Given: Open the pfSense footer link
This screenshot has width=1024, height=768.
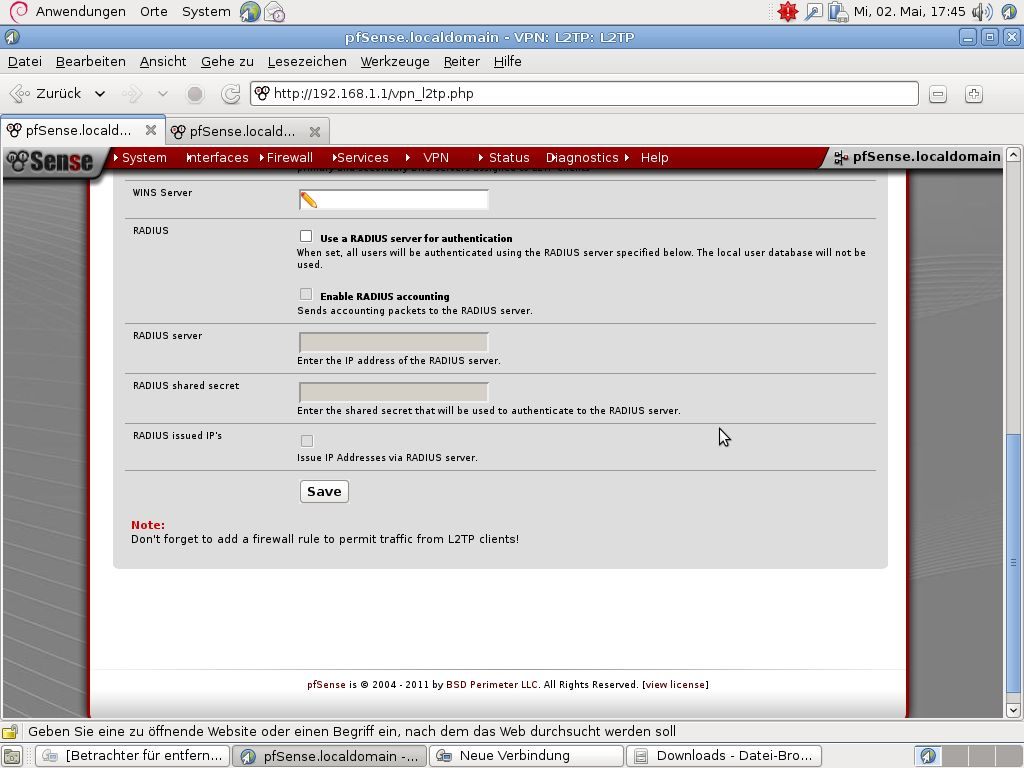Looking at the screenshot, I should pos(326,684).
